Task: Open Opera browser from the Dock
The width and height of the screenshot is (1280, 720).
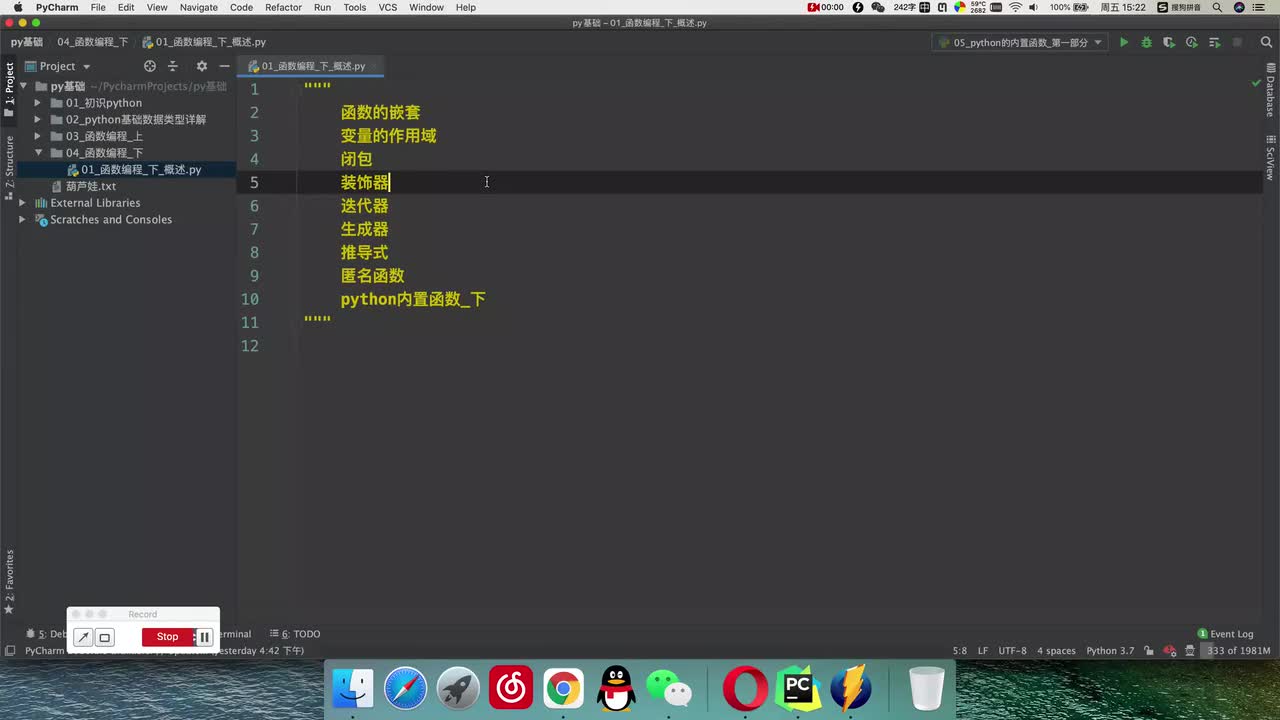Action: pos(745,689)
